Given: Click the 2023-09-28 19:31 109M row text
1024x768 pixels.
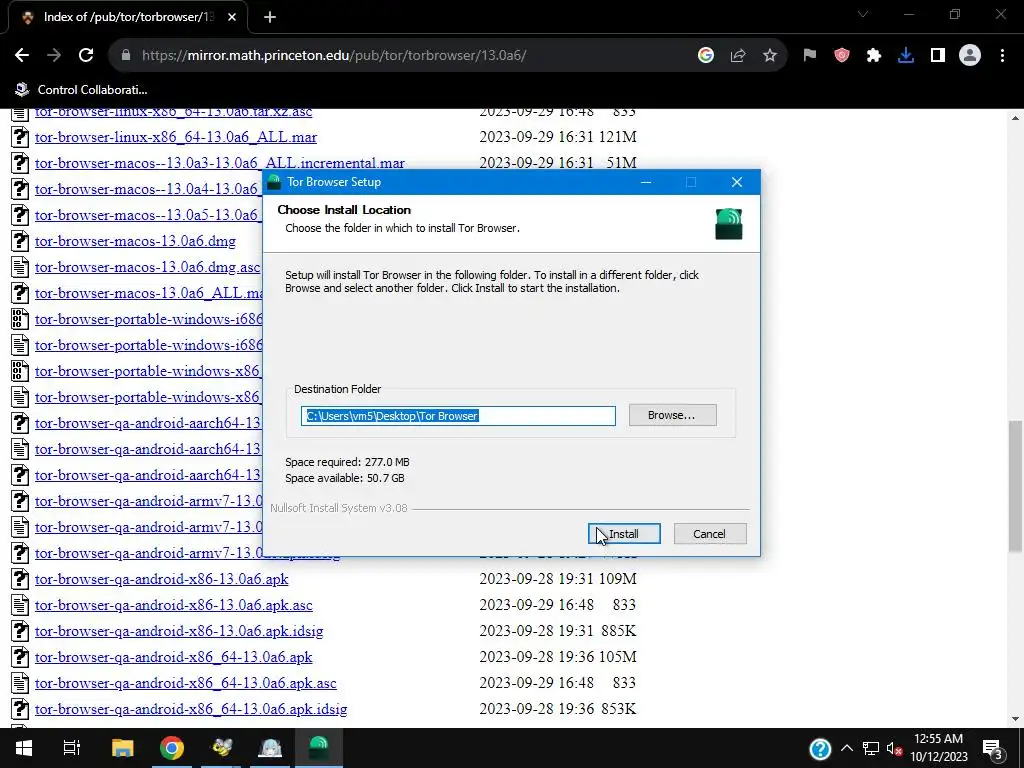Looking at the screenshot, I should coord(558,579).
